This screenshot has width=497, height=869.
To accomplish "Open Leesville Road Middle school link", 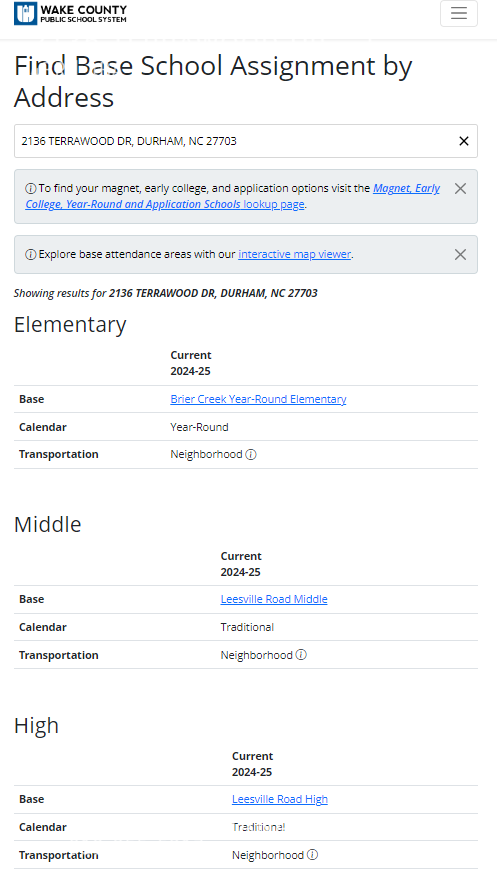I will [274, 599].
